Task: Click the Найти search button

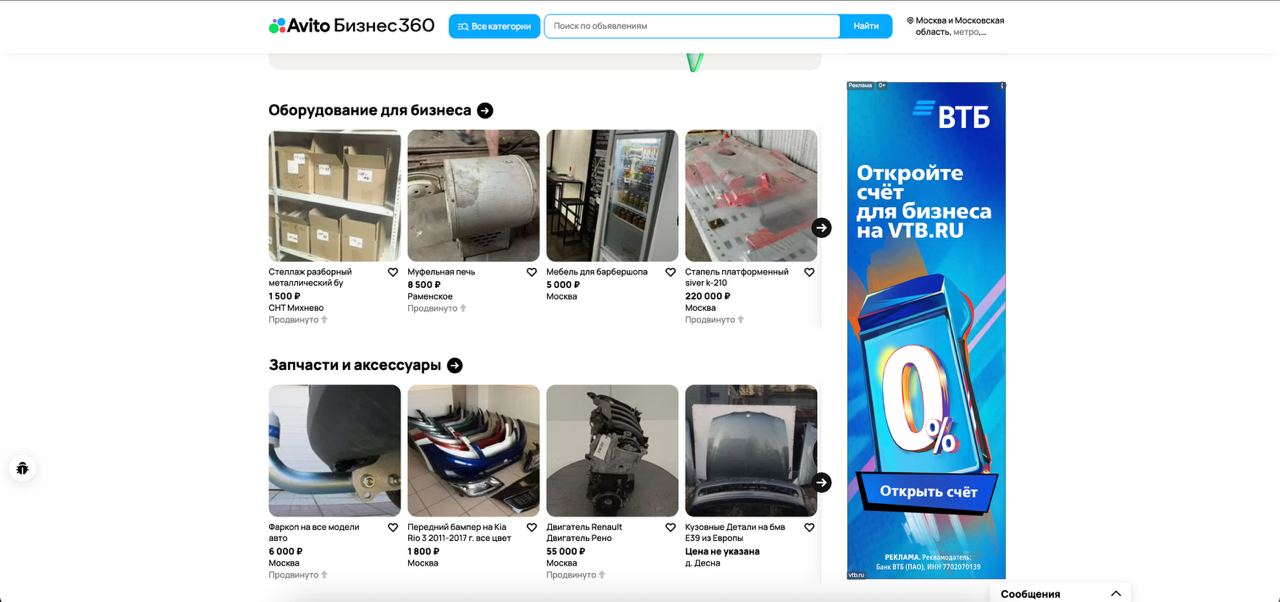Action: pos(866,26)
